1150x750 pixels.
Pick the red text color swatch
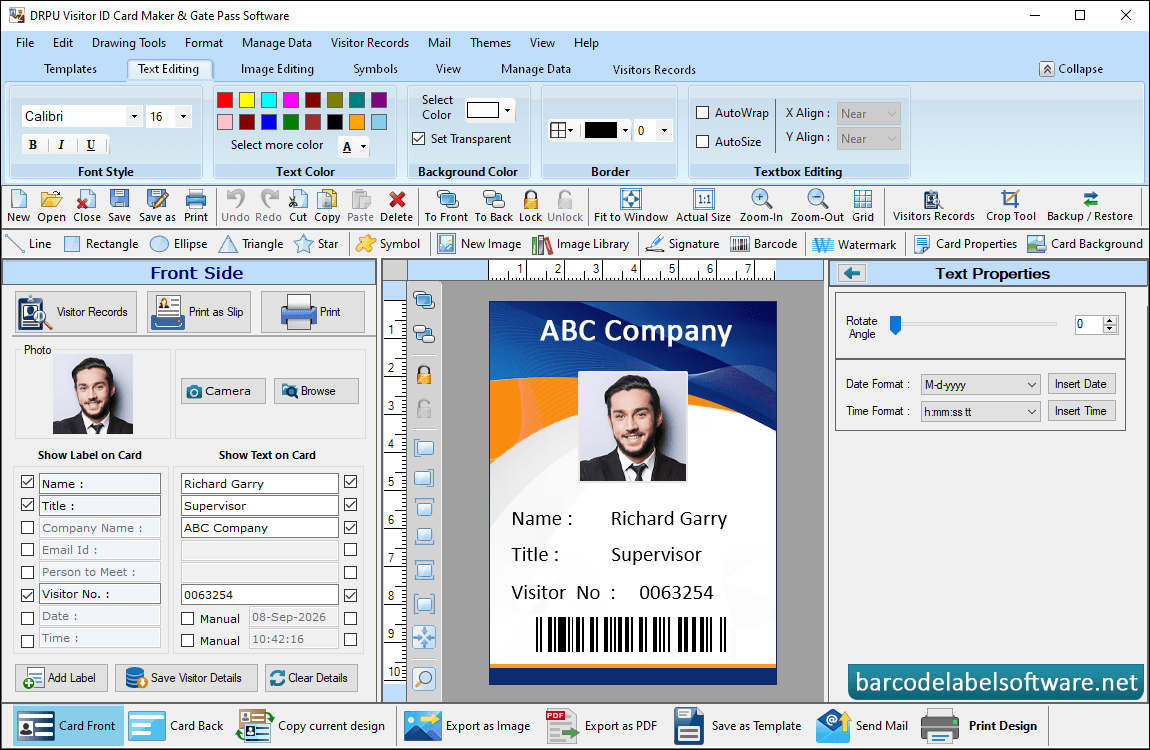(x=225, y=100)
